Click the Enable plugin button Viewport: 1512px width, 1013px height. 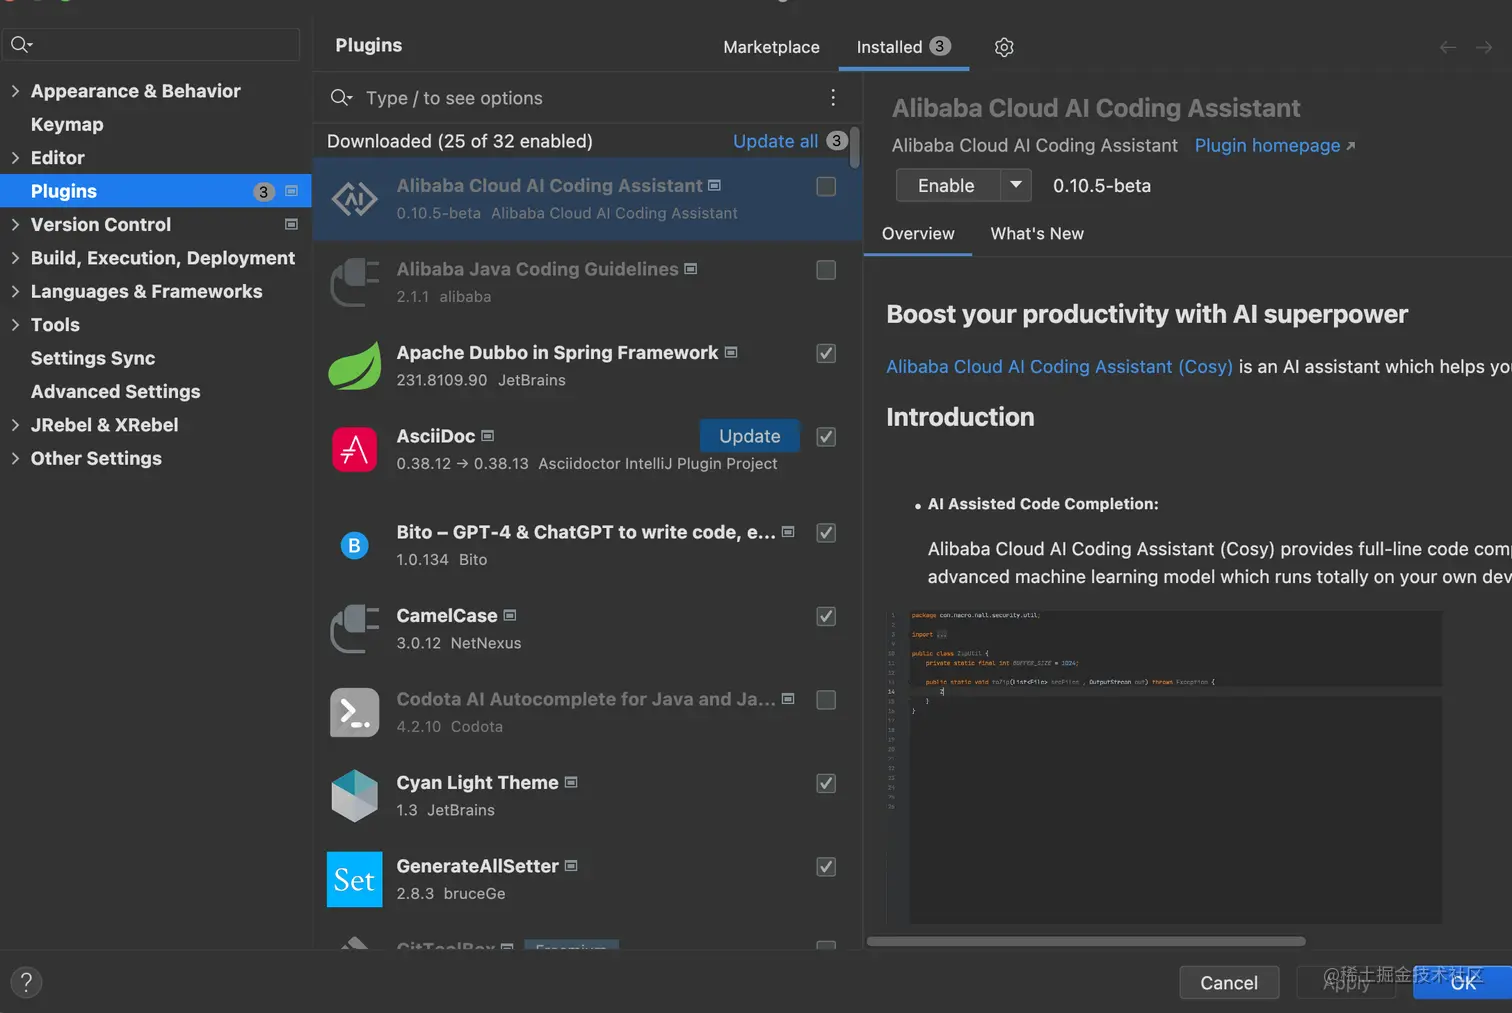(948, 185)
